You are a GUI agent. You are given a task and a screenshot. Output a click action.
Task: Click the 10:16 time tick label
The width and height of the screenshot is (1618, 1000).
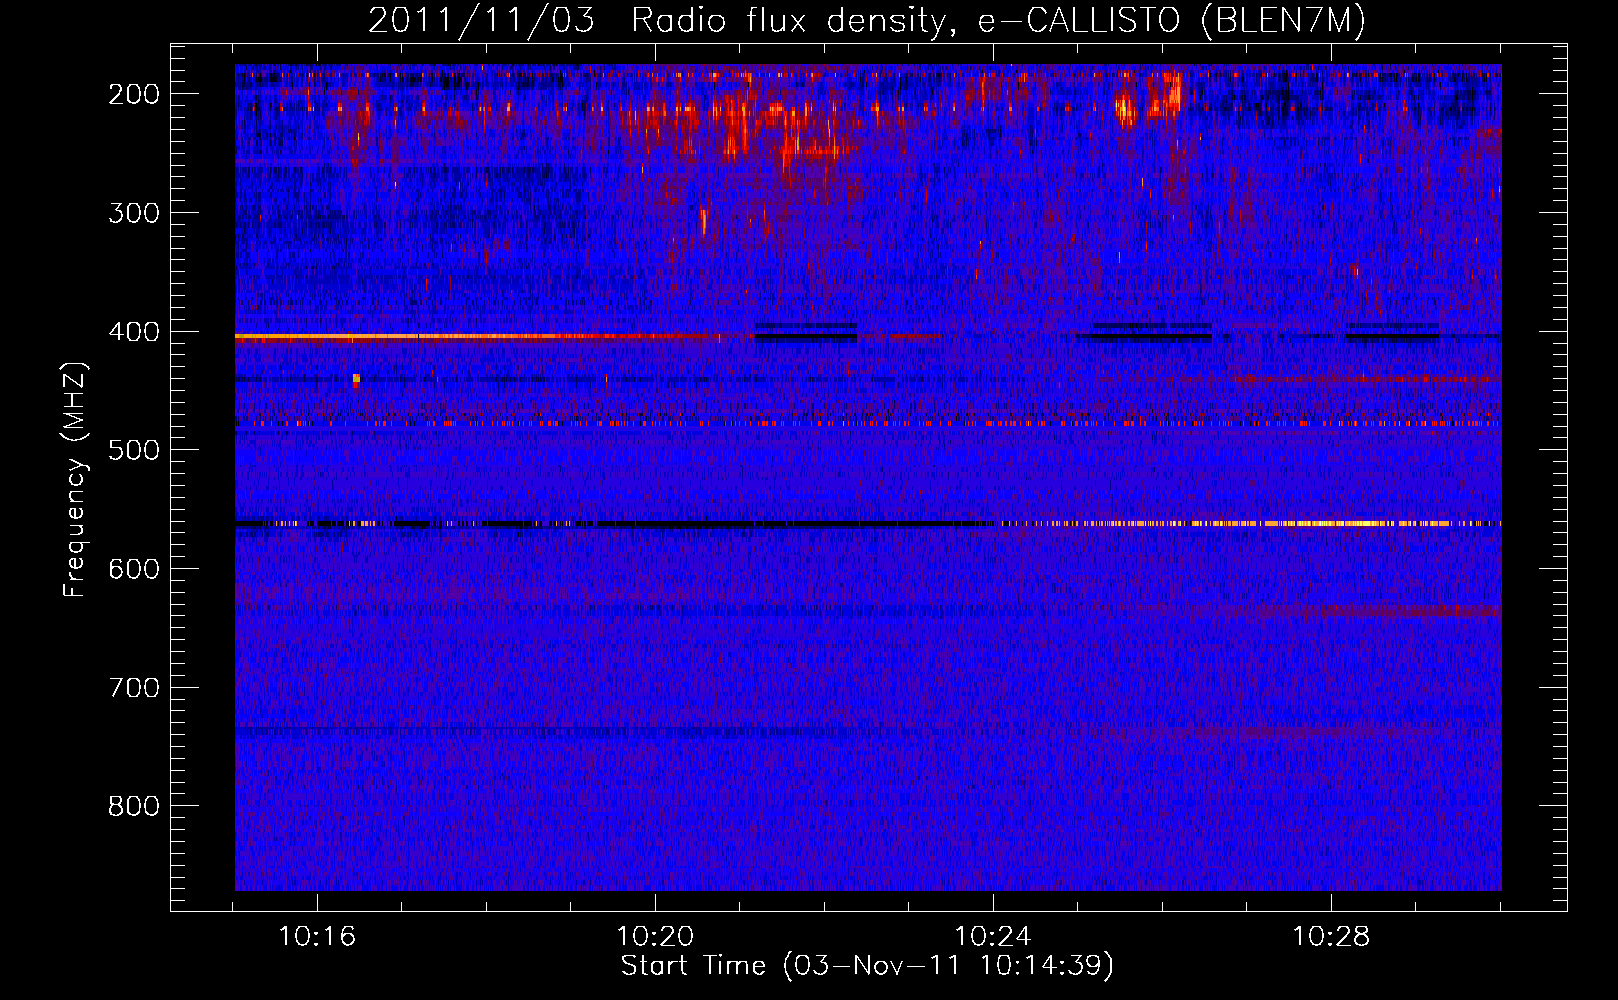317,937
